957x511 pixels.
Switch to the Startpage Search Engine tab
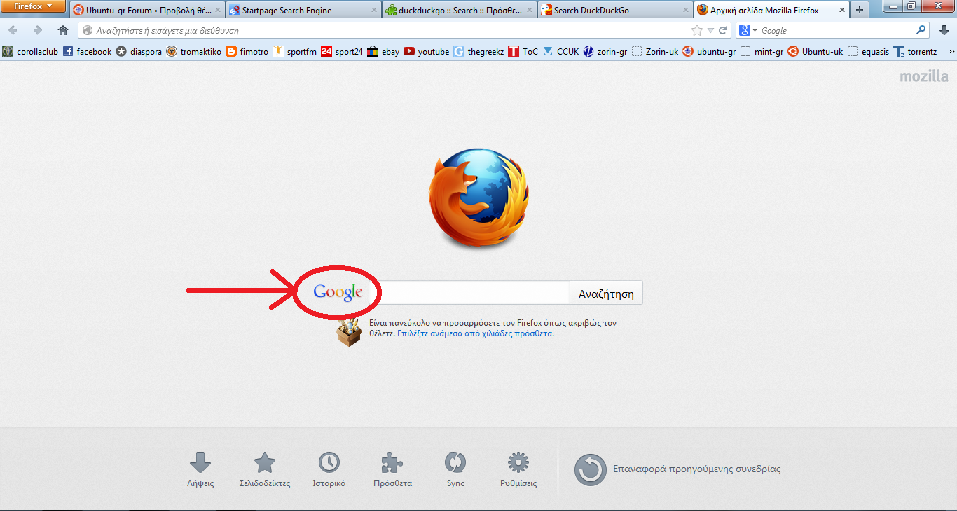(x=300, y=10)
